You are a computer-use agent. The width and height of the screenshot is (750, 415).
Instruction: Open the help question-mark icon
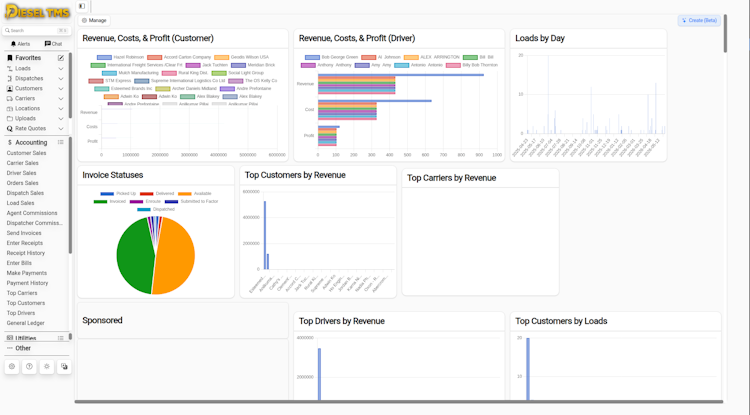(29, 367)
